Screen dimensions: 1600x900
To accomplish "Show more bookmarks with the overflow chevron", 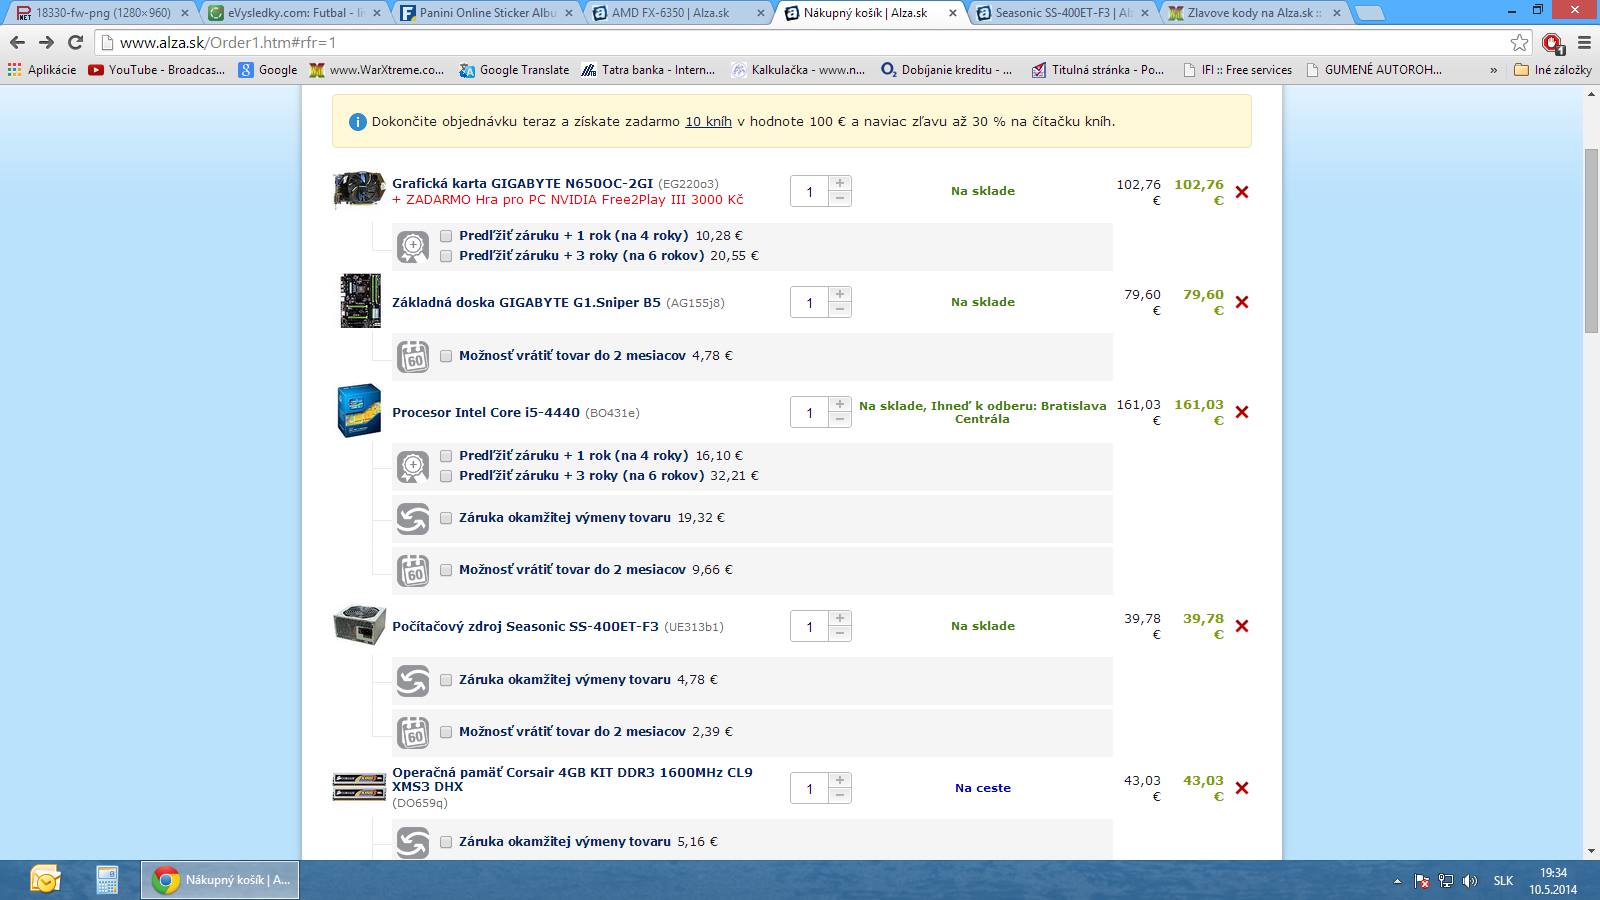I will tap(1493, 70).
